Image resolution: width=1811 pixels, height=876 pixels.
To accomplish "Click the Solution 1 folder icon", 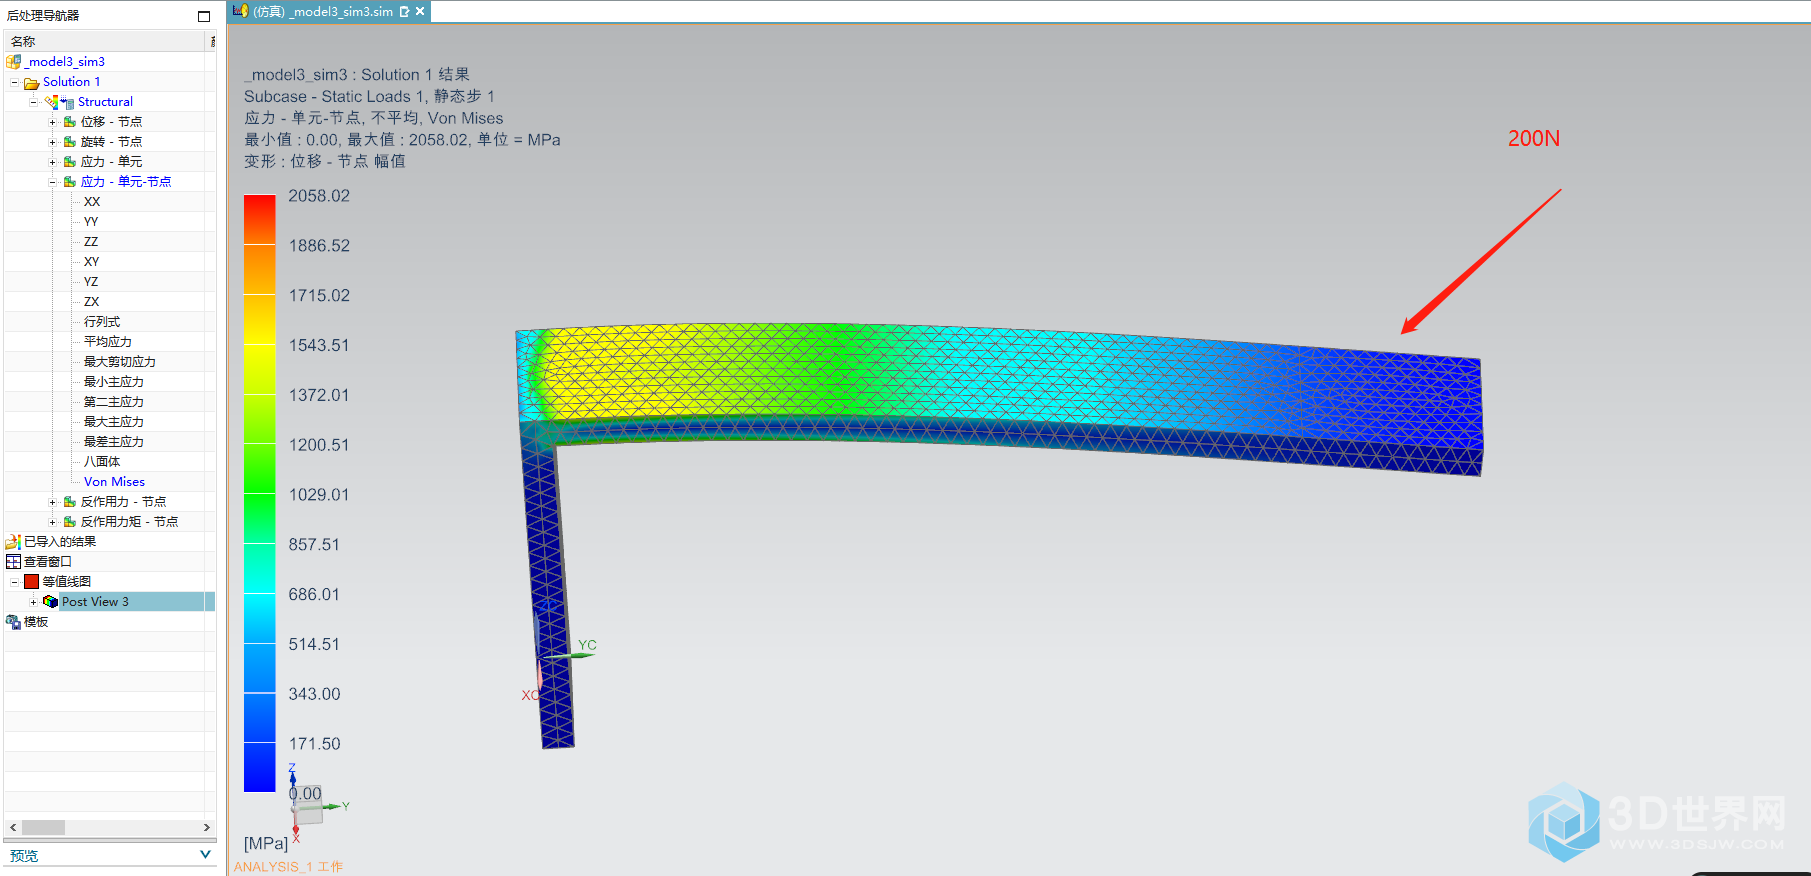I will coord(31,82).
